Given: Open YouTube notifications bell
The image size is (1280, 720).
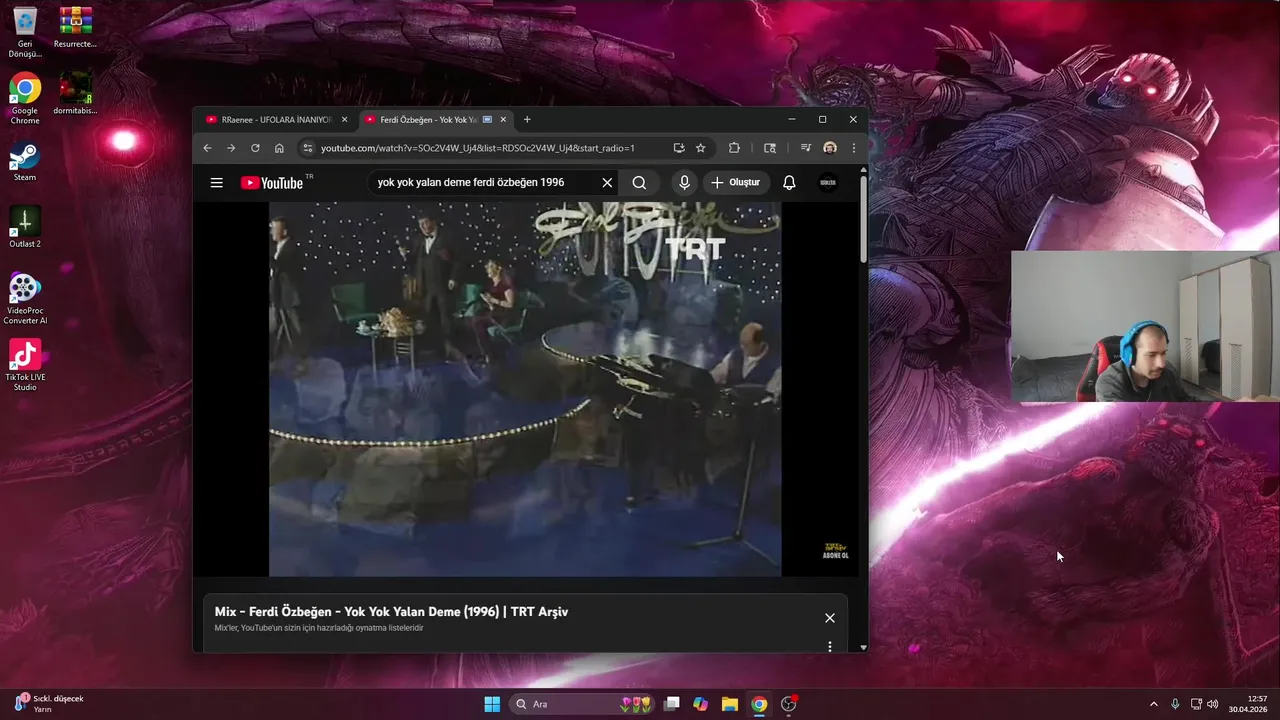Looking at the screenshot, I should click(x=789, y=183).
